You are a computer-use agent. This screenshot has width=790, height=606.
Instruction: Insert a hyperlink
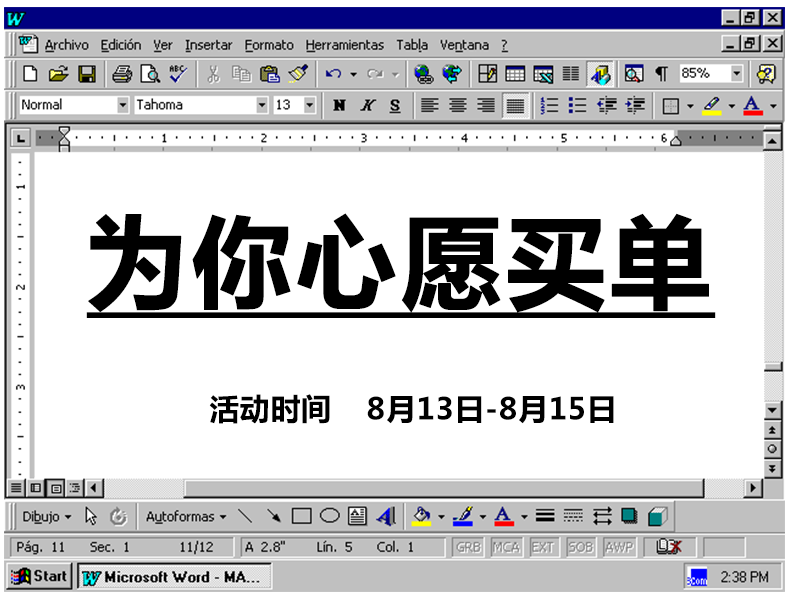(424, 75)
